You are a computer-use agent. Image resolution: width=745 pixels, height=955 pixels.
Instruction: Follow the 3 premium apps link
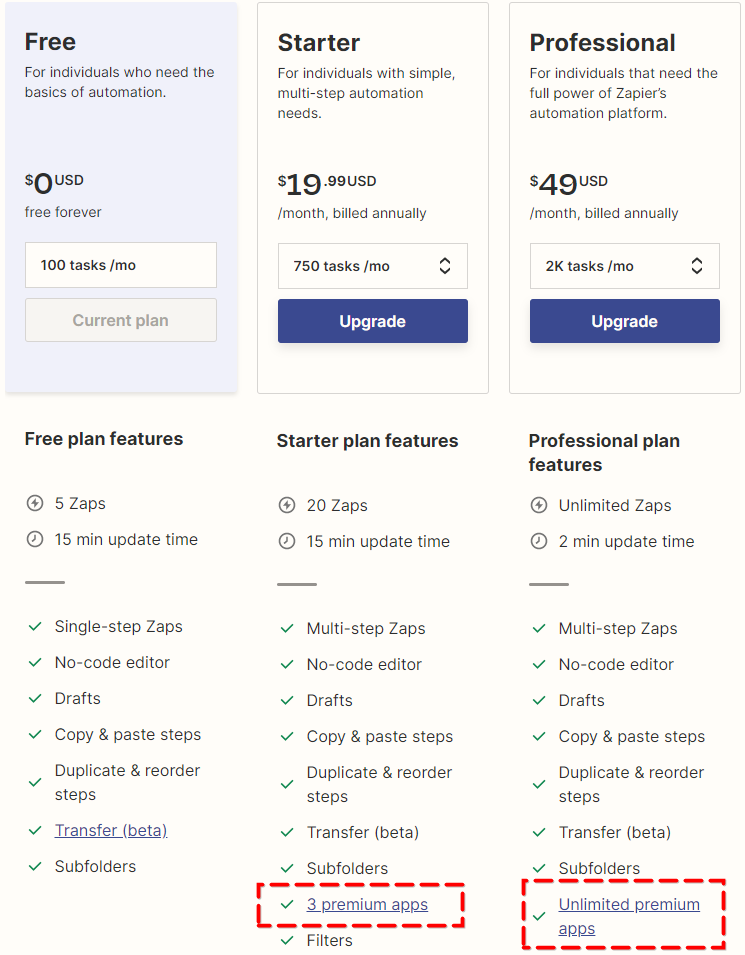[367, 905]
